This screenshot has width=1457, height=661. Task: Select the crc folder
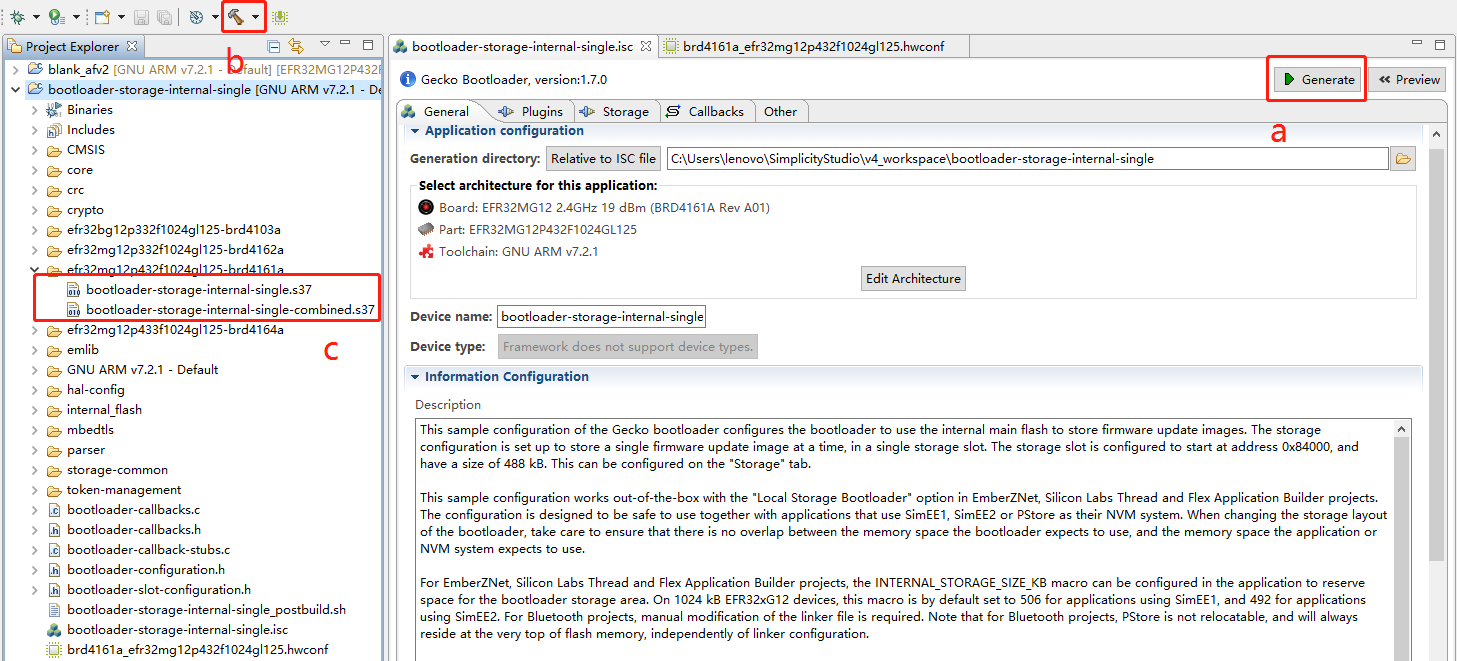(75, 189)
